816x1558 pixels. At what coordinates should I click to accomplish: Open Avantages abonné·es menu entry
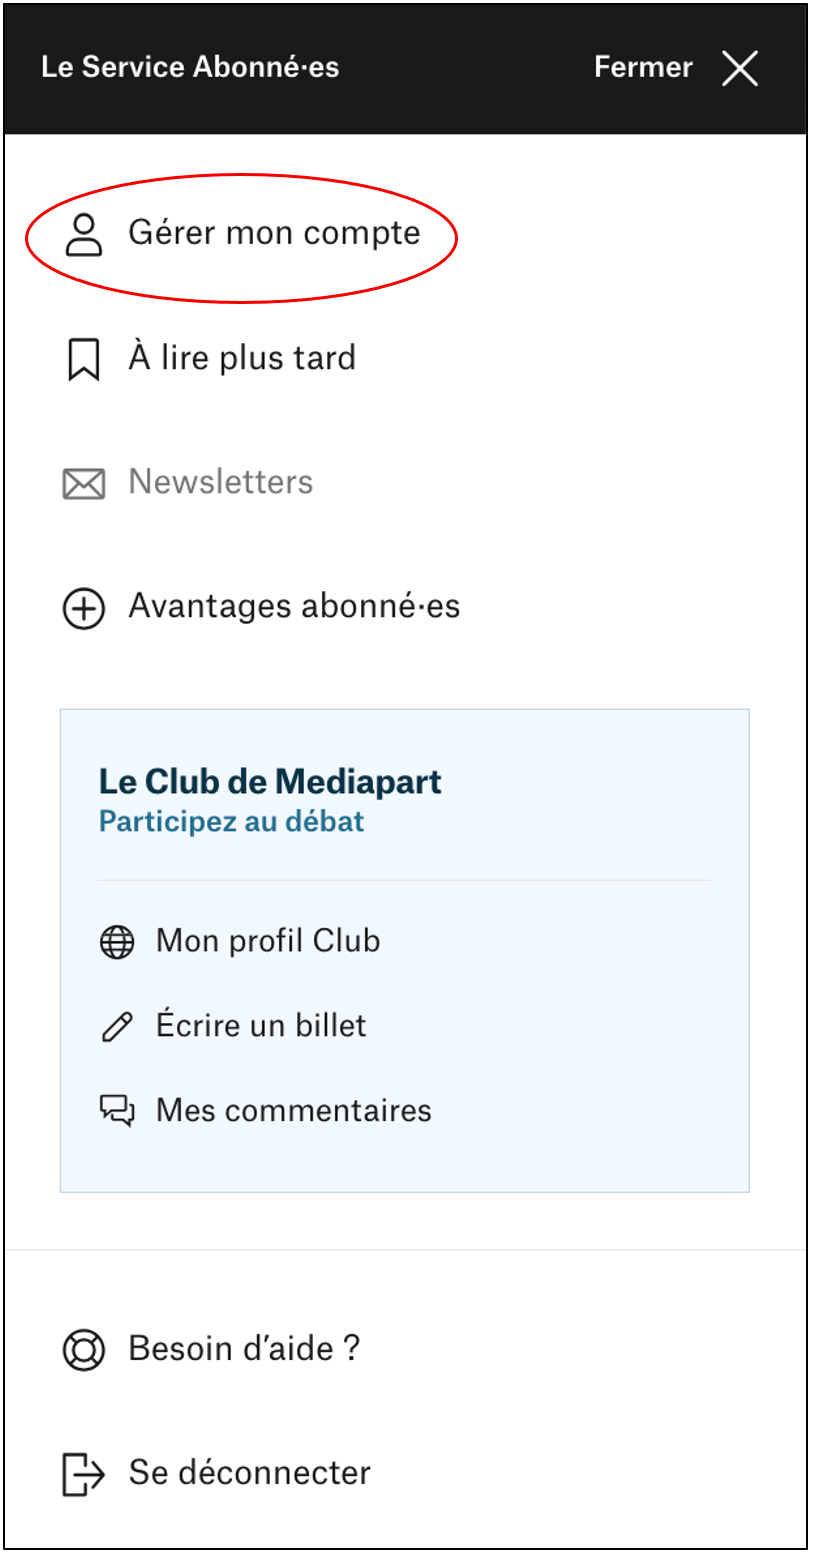pos(294,606)
